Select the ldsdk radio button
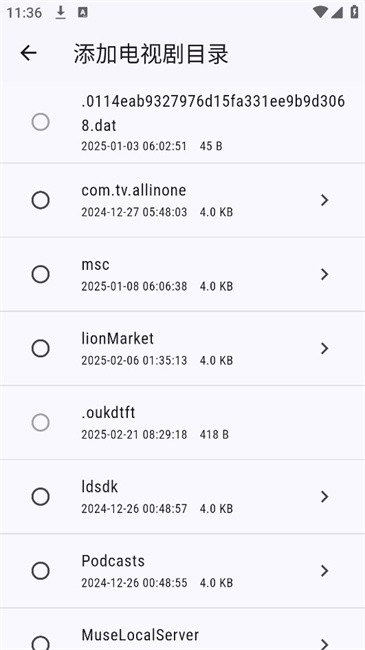The width and height of the screenshot is (365, 650). [41, 497]
